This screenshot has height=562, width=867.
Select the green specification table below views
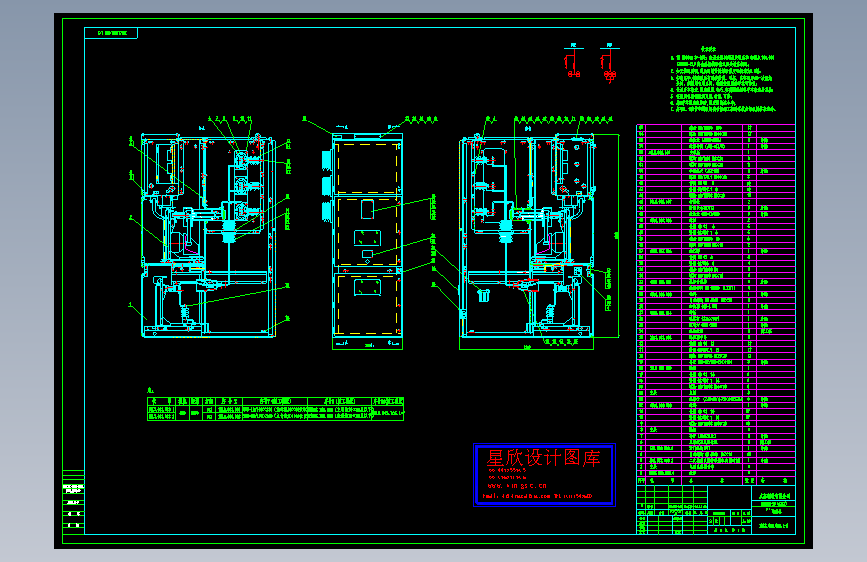275,409
